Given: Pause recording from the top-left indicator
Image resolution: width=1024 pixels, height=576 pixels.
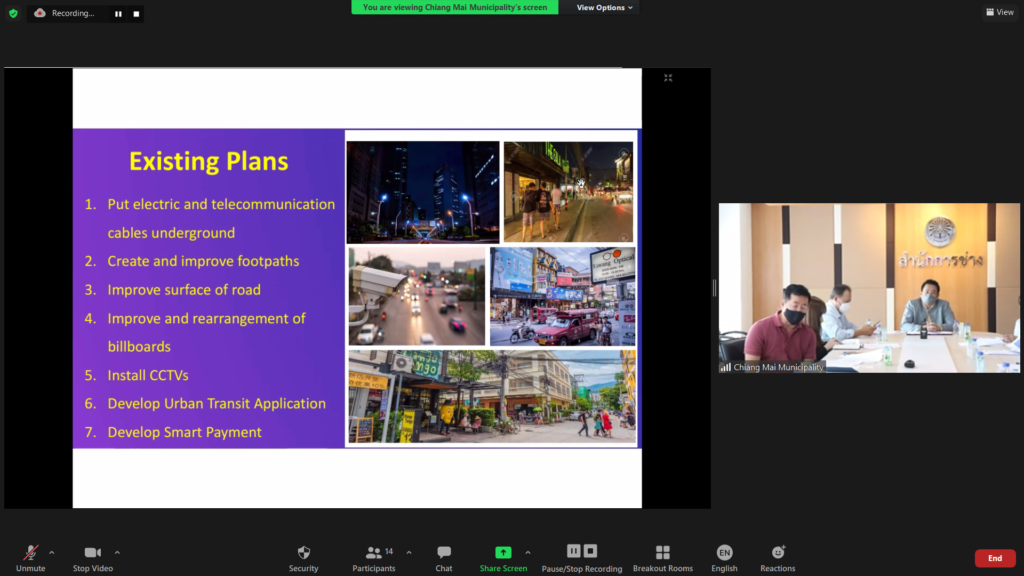Looking at the screenshot, I should pyautogui.click(x=118, y=14).
